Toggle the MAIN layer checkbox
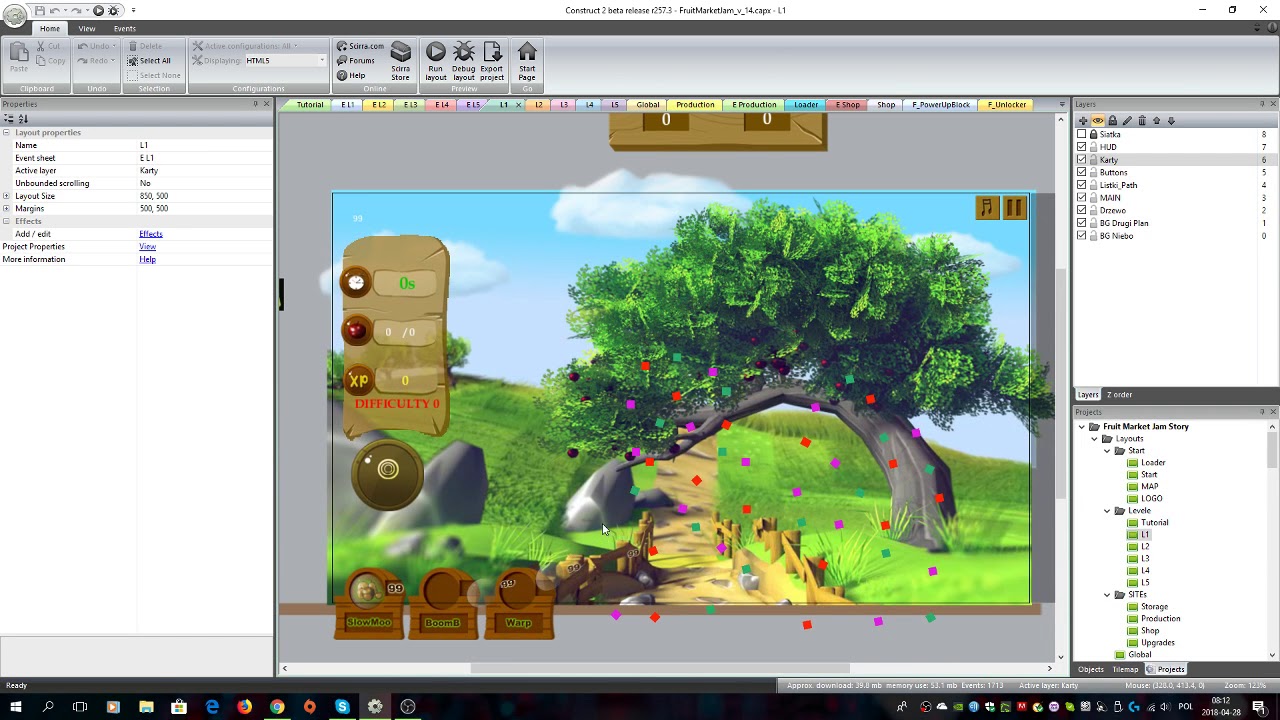 pos(1082,198)
